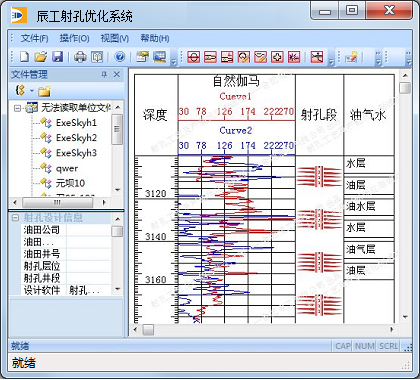Click the 油田公司 value field
This screenshot has height=380, width=420.
[88, 230]
